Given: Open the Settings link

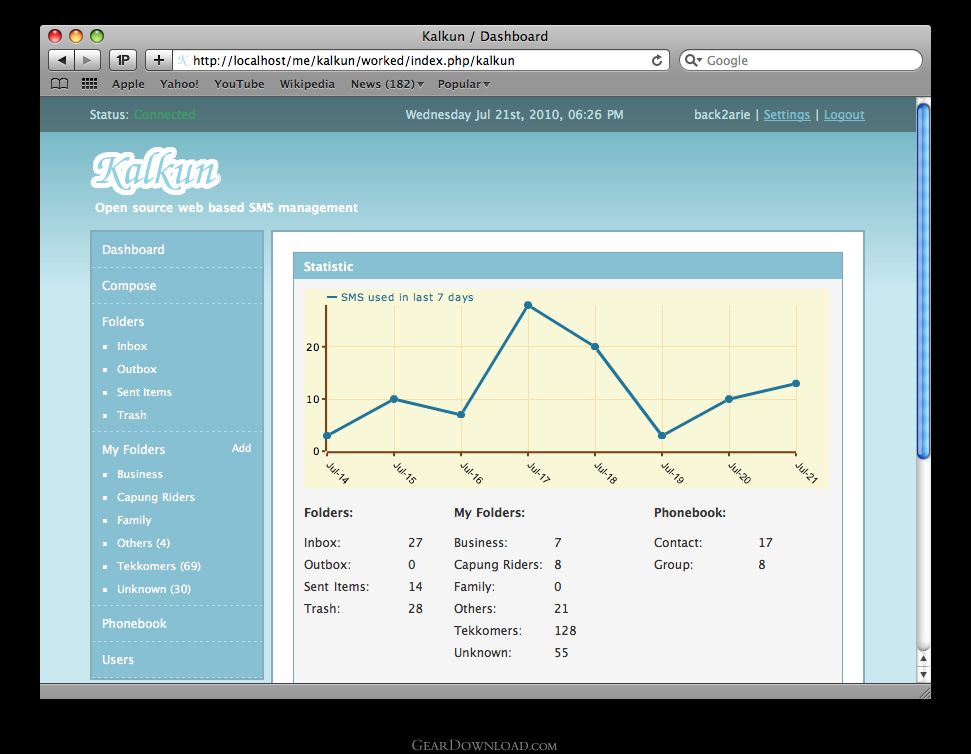Looking at the screenshot, I should coord(786,115).
